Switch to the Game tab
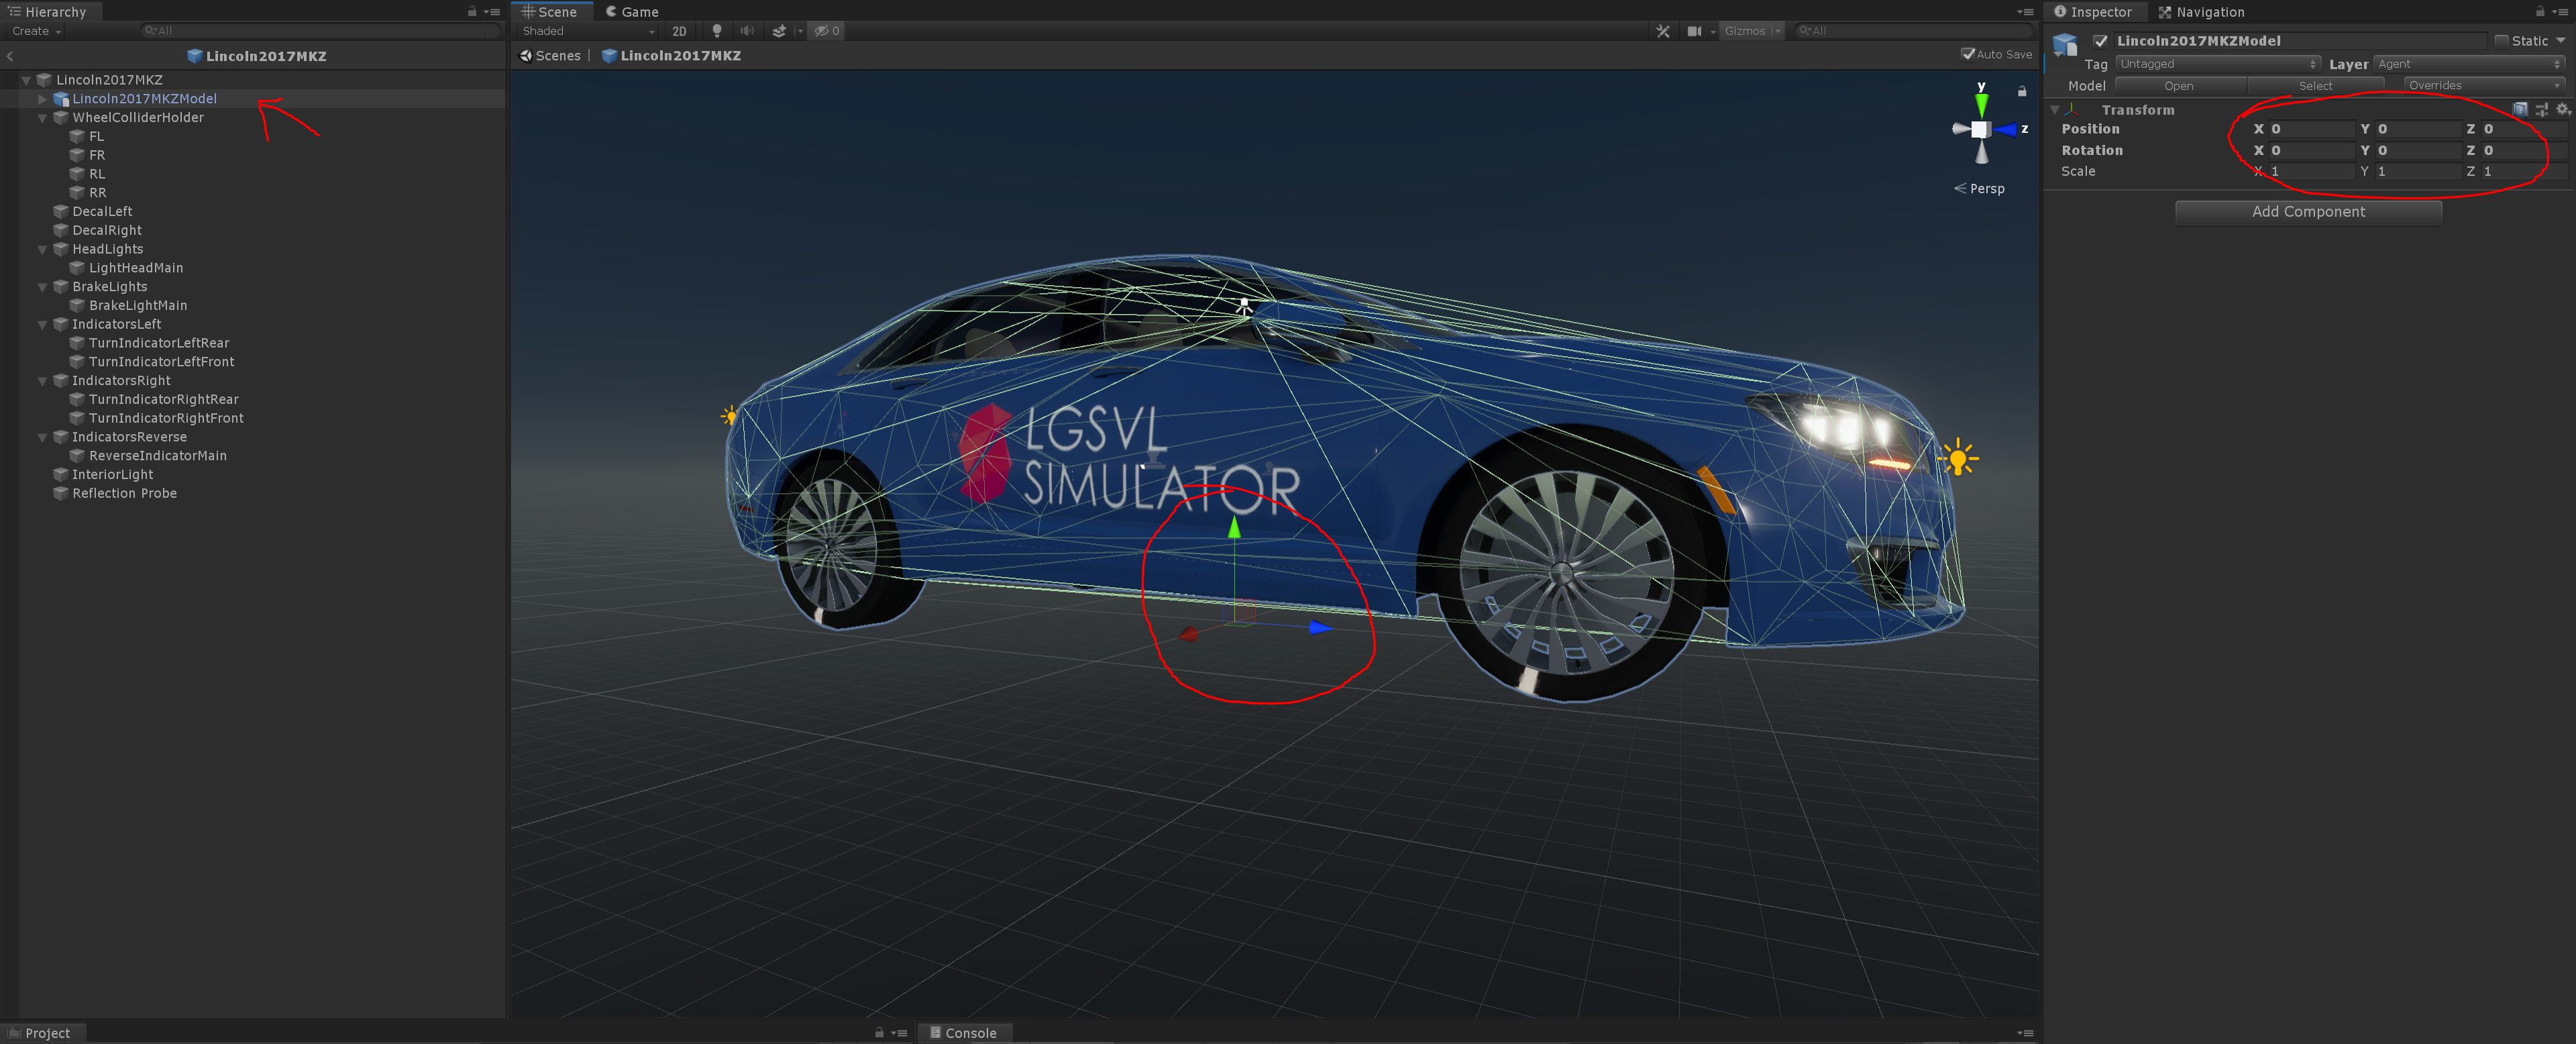The width and height of the screenshot is (2576, 1044). point(632,12)
